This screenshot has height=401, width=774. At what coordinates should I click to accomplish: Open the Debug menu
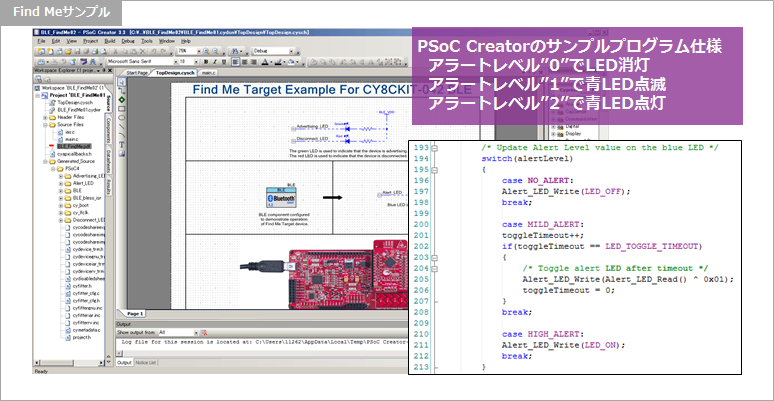click(128, 41)
